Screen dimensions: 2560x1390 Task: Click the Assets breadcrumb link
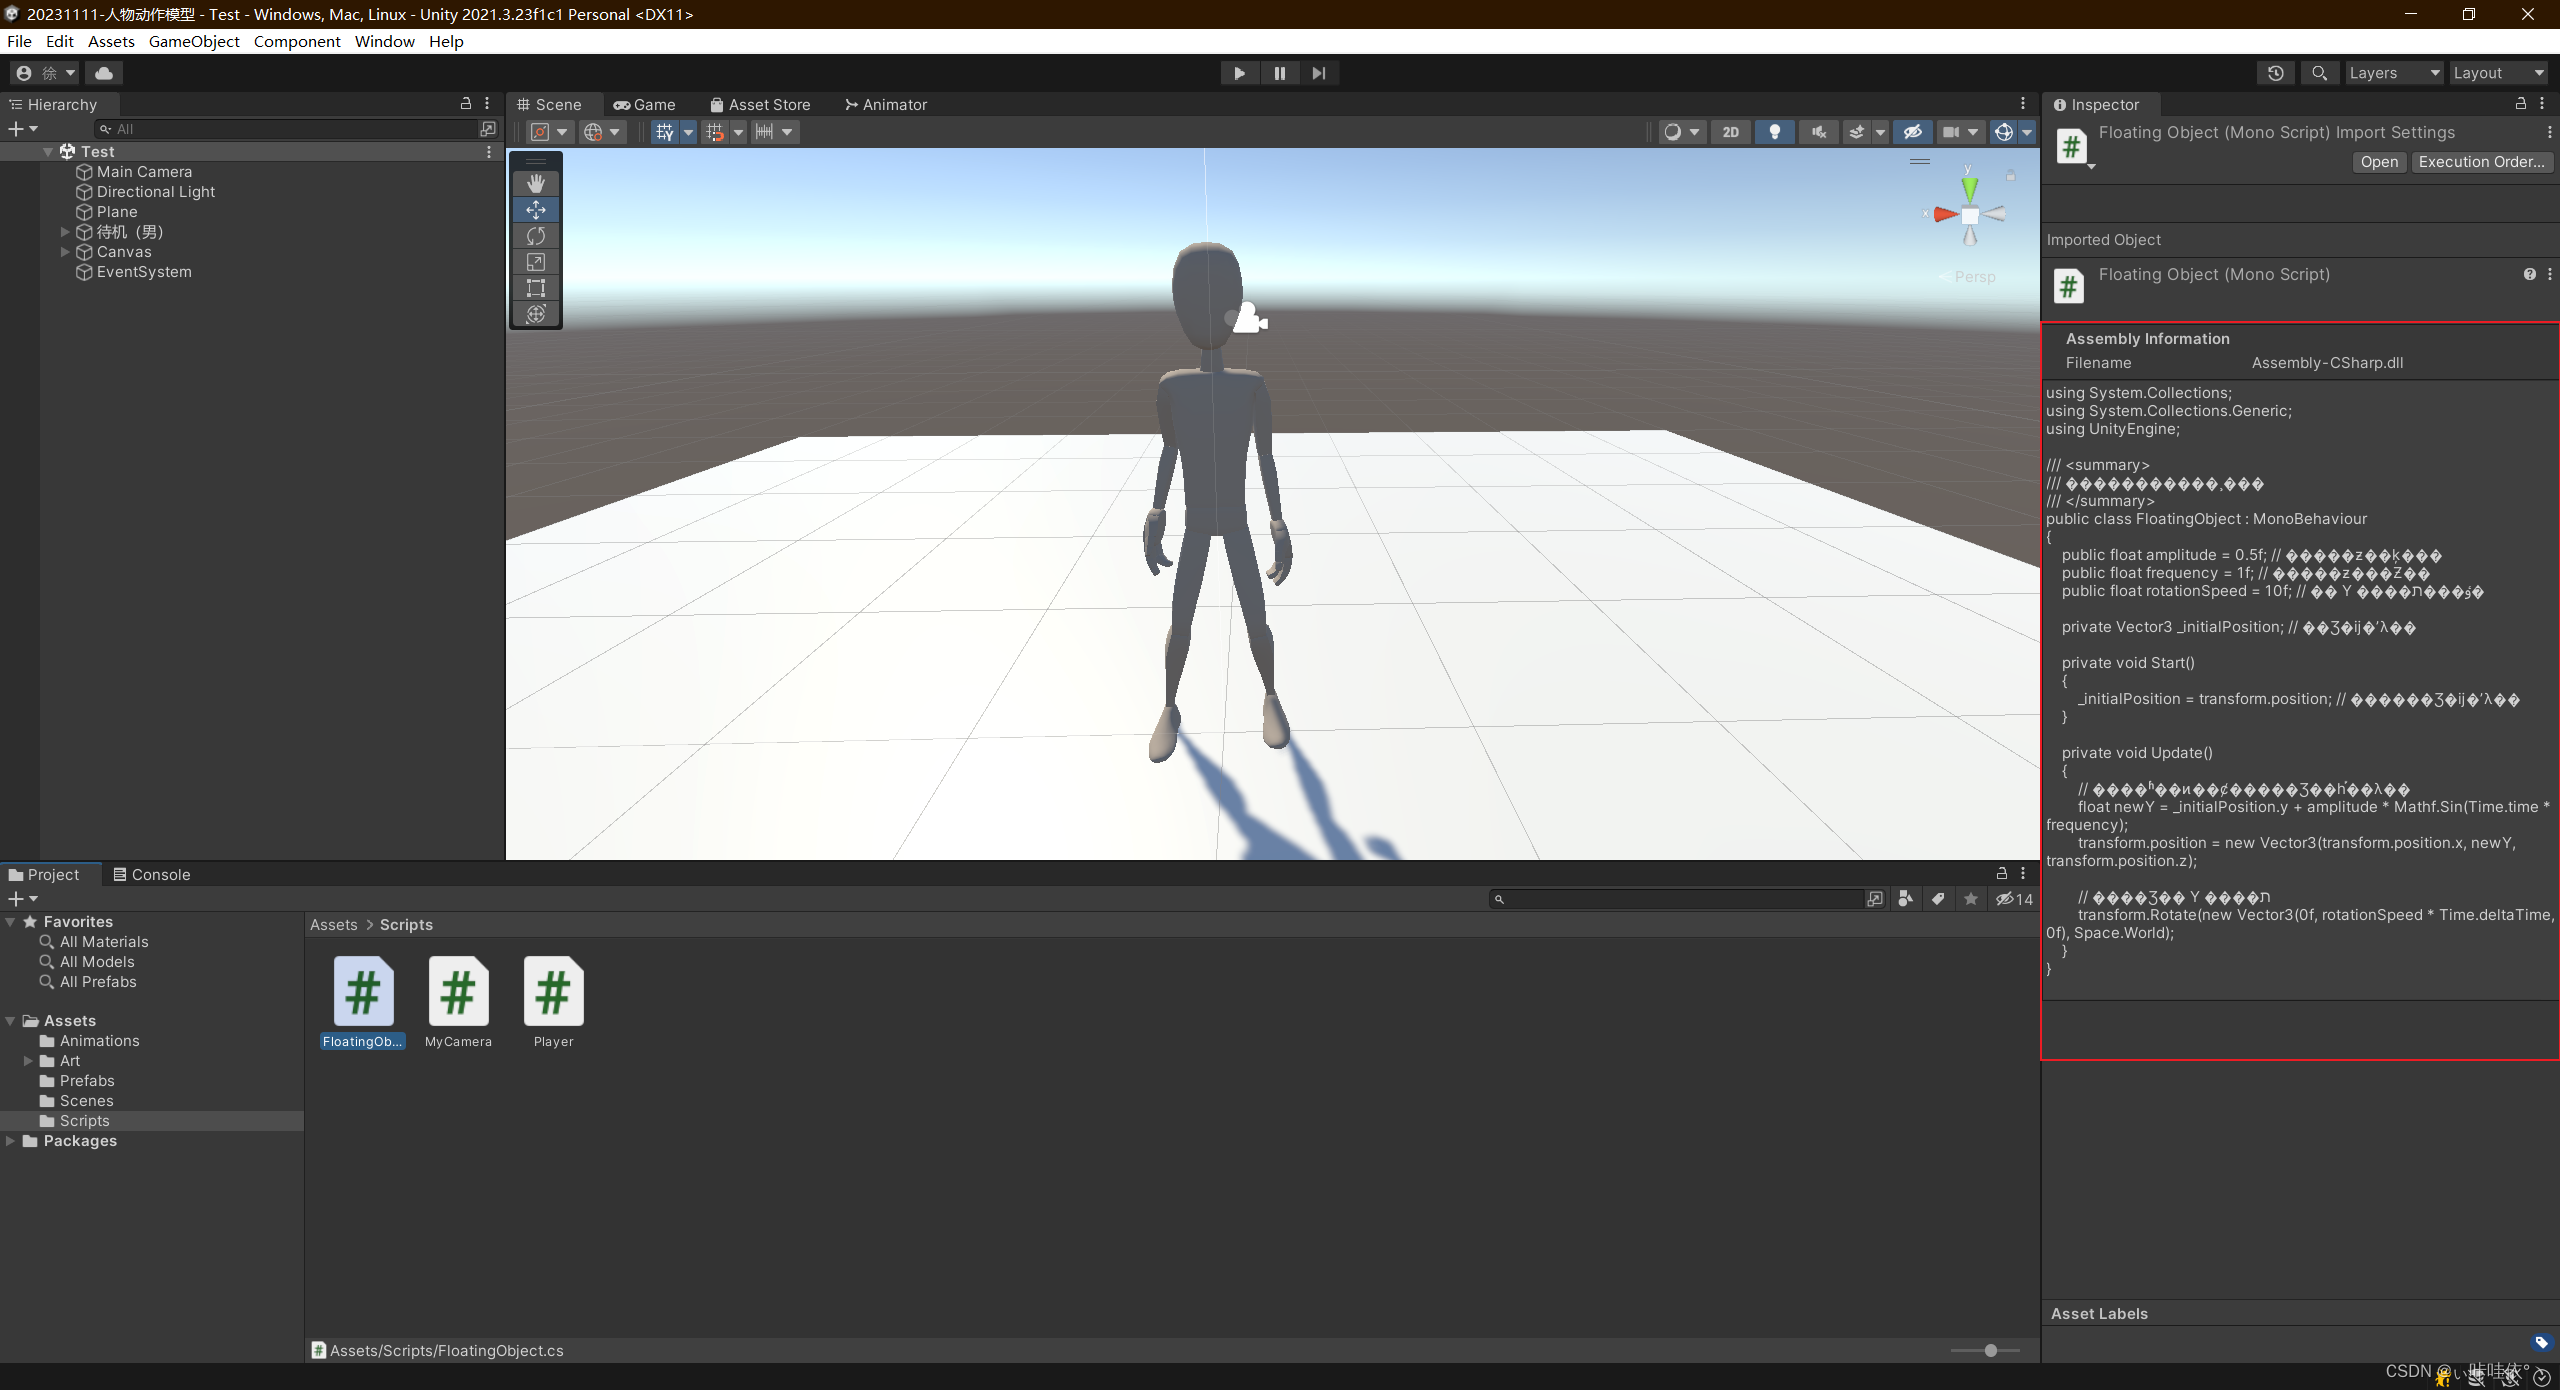(333, 925)
